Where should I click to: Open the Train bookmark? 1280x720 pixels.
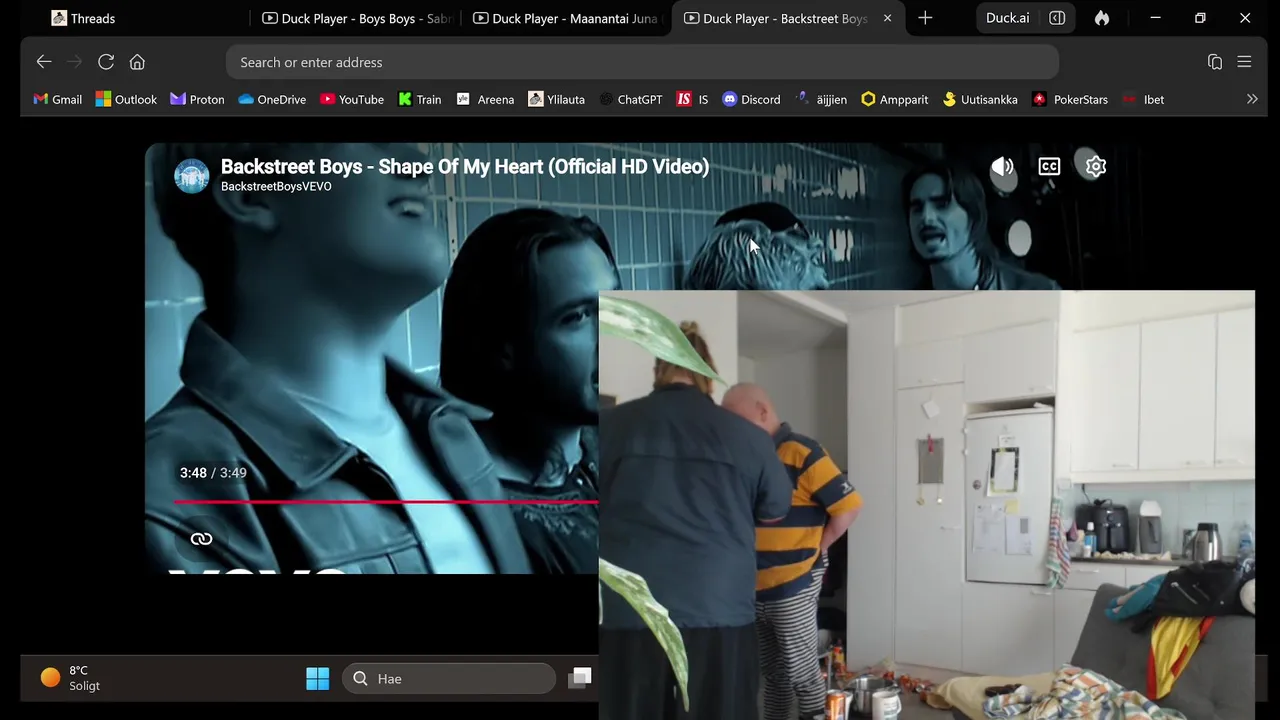click(x=419, y=99)
